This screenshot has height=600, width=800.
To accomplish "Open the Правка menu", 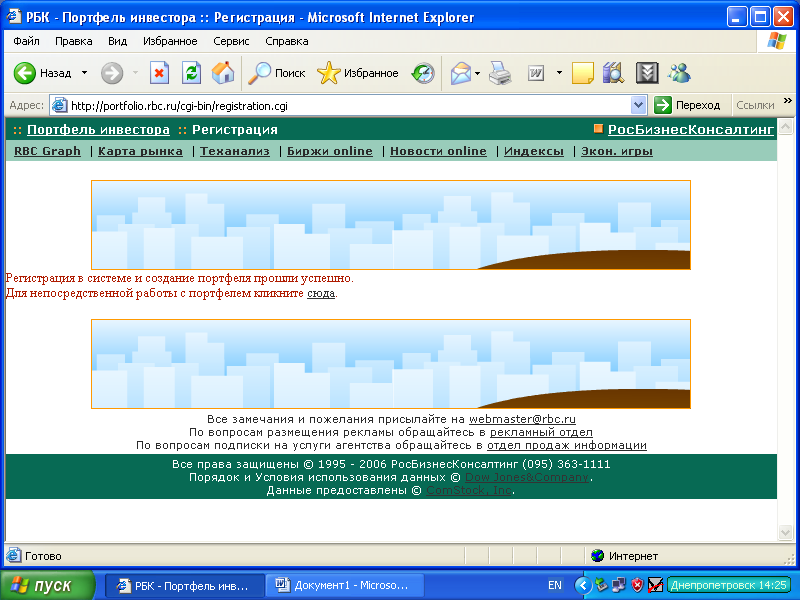I will (x=73, y=41).
